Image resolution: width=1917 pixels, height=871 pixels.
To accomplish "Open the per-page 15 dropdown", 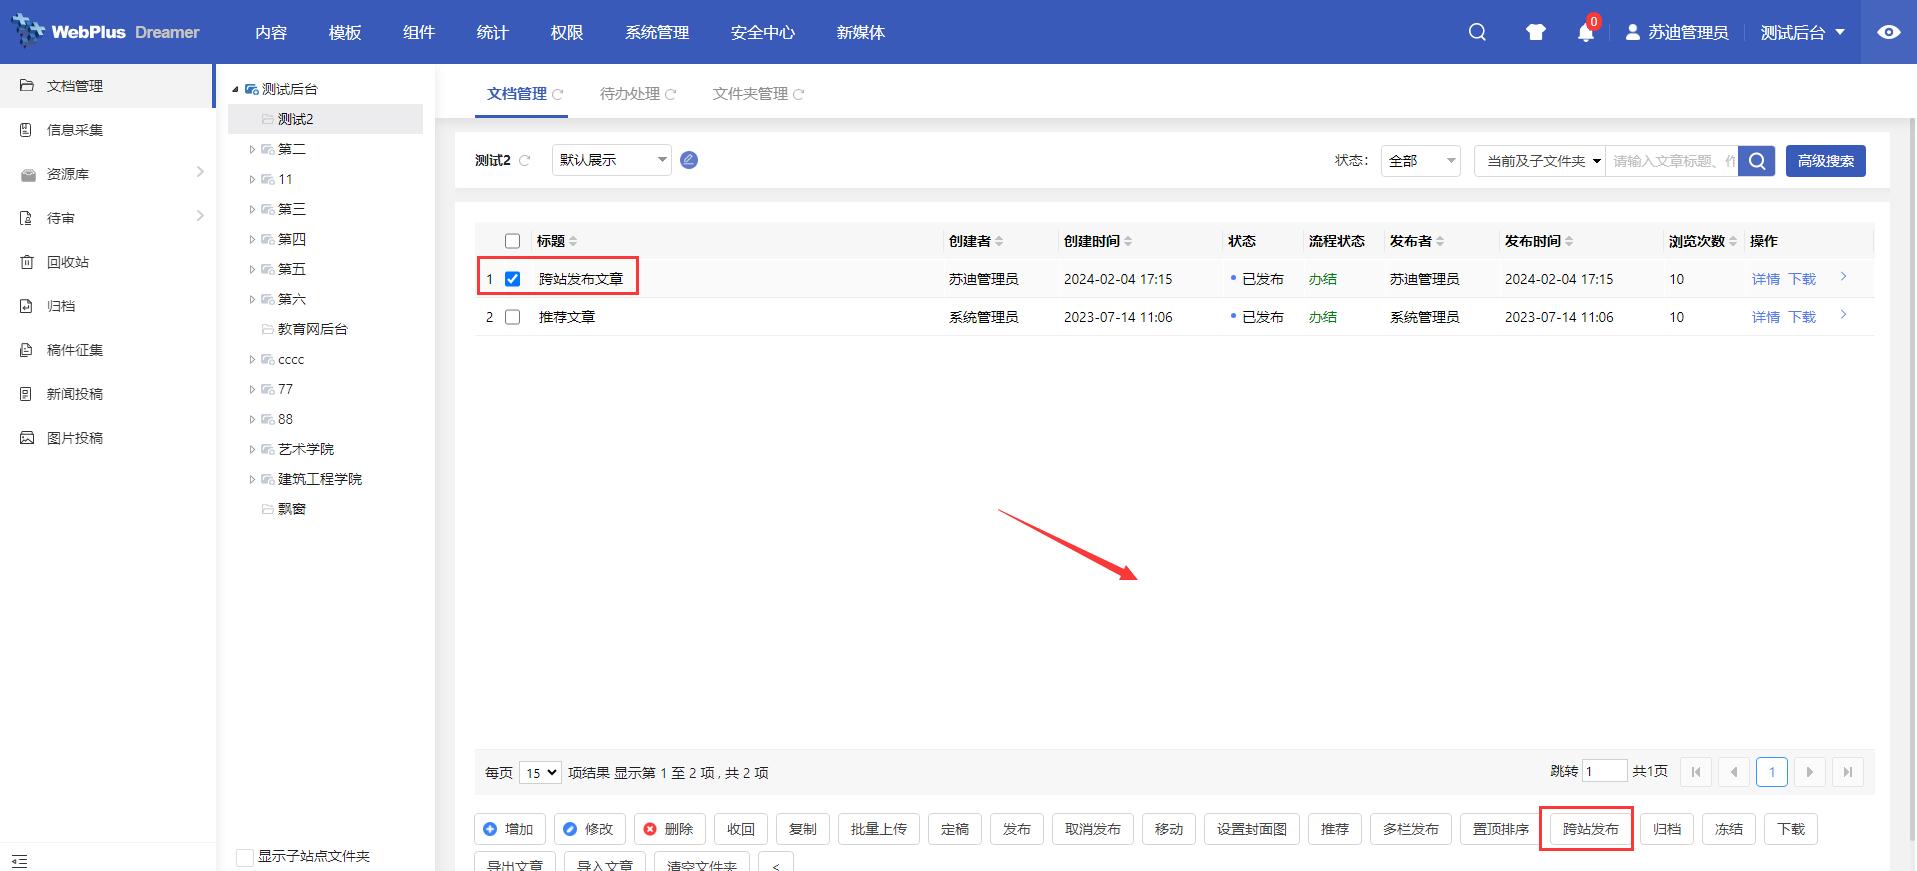I will coord(540,773).
